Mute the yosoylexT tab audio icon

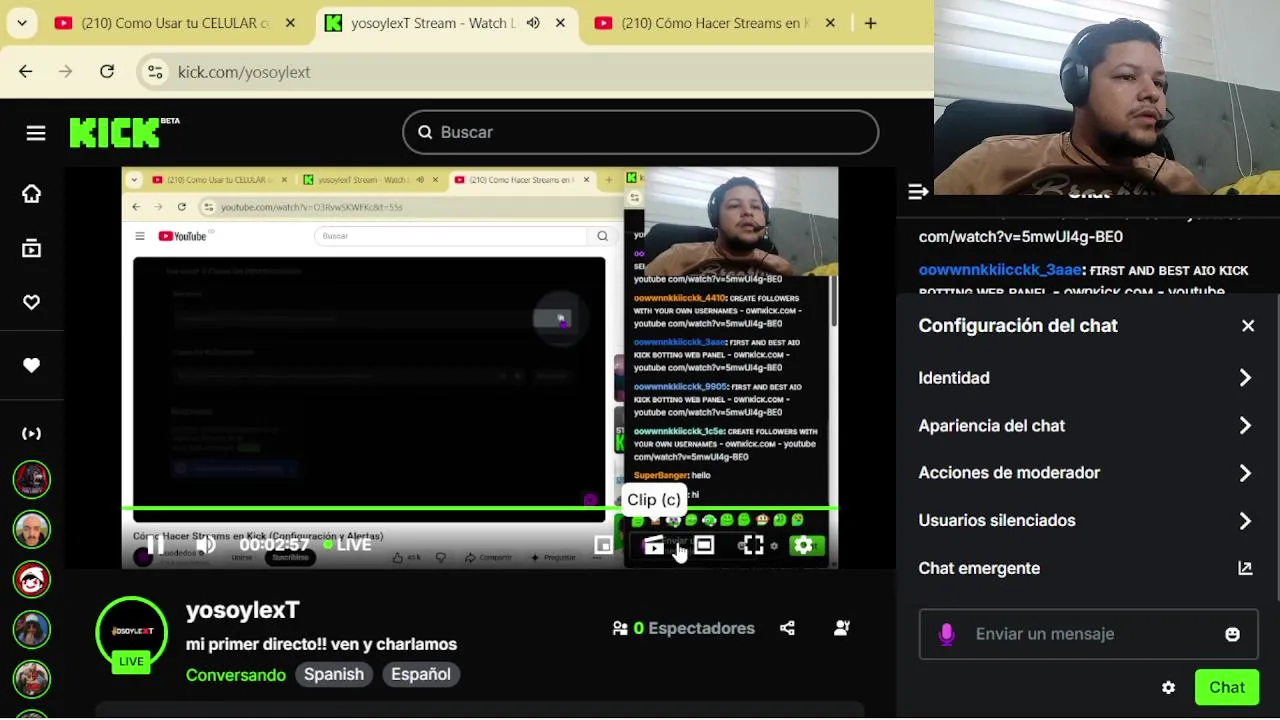coord(533,23)
